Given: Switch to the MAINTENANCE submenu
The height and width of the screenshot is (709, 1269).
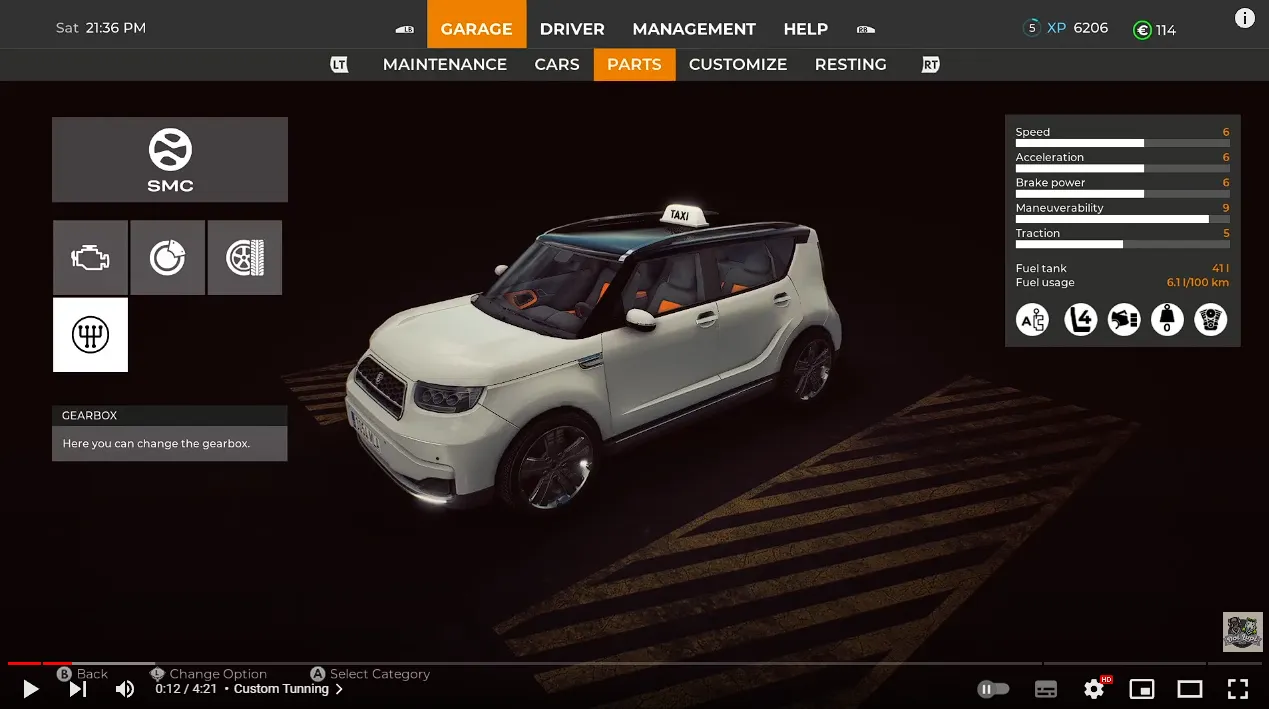Looking at the screenshot, I should pyautogui.click(x=445, y=64).
